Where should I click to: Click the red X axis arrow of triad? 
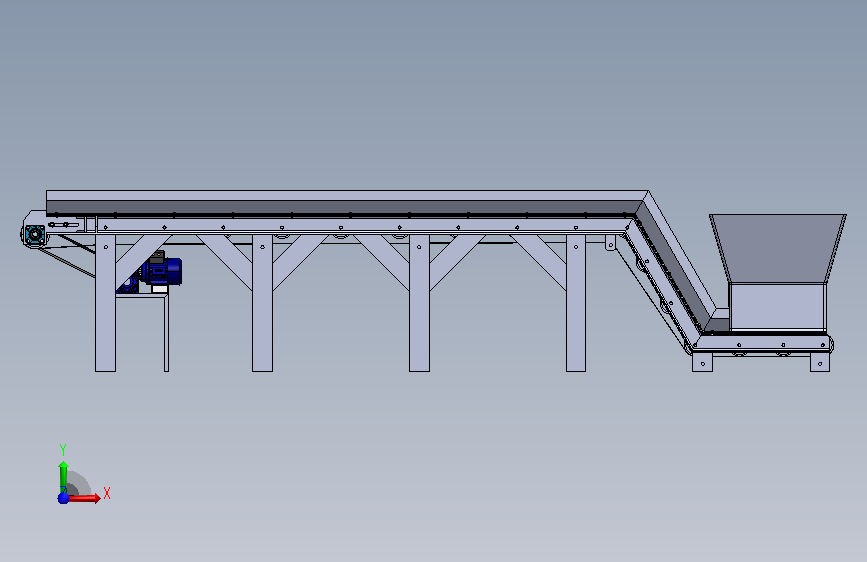(x=83, y=498)
